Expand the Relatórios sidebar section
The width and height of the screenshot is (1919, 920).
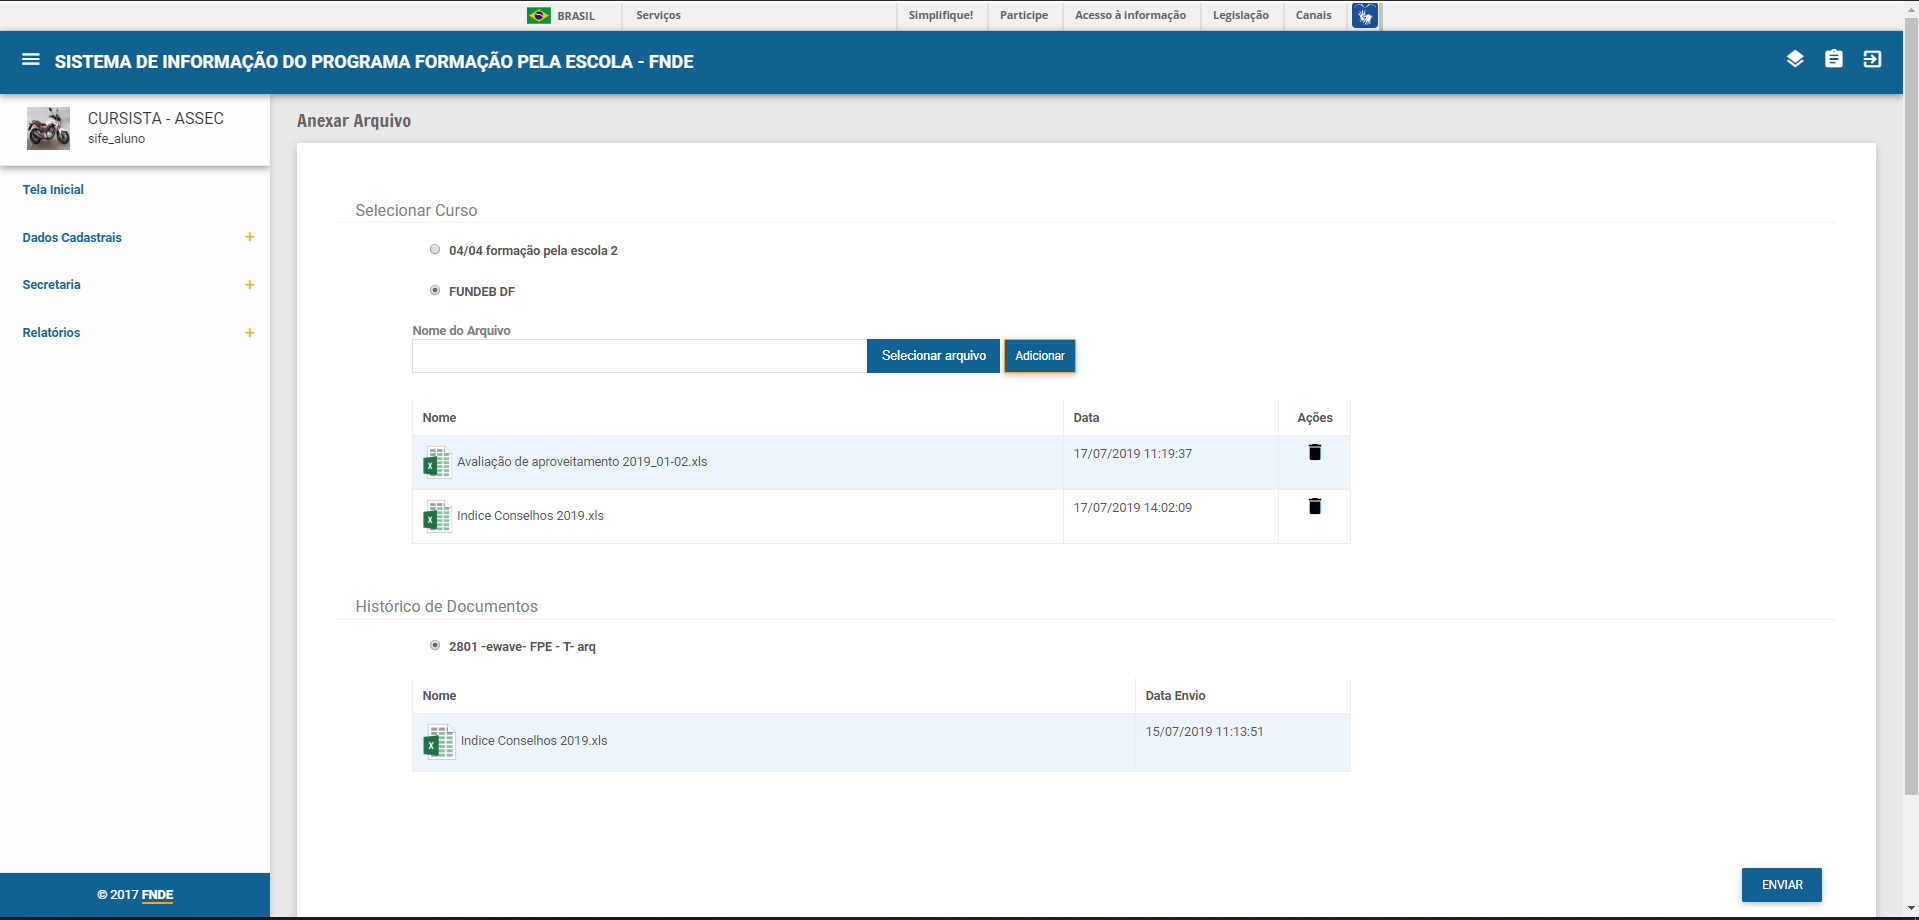[x=249, y=333]
